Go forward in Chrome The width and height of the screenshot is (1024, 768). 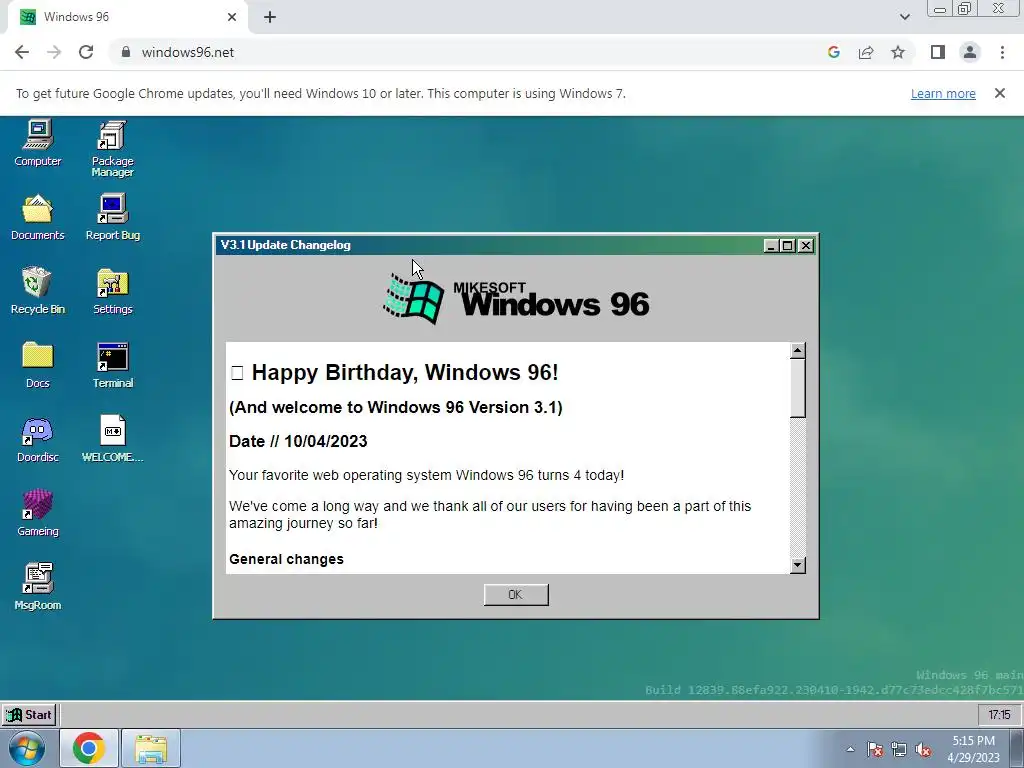click(54, 52)
